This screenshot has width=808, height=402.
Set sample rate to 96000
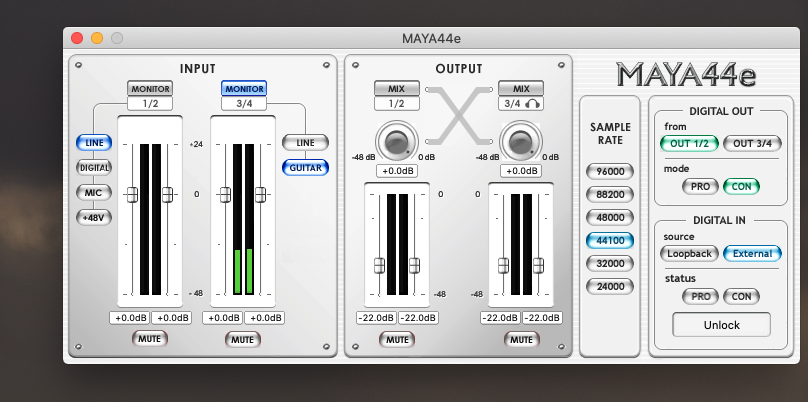tap(610, 172)
